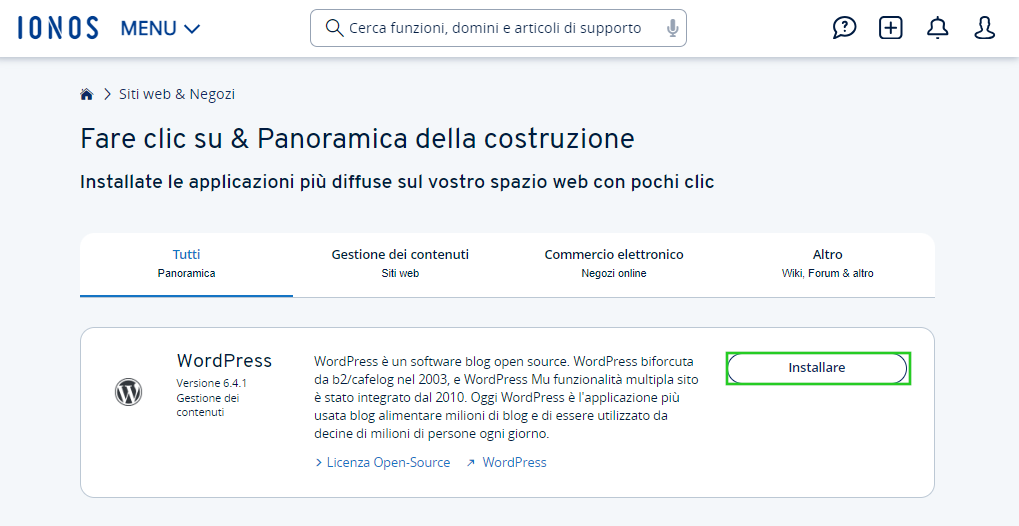Click the WordPress logo icon
This screenshot has height=526, width=1019.
point(129,393)
